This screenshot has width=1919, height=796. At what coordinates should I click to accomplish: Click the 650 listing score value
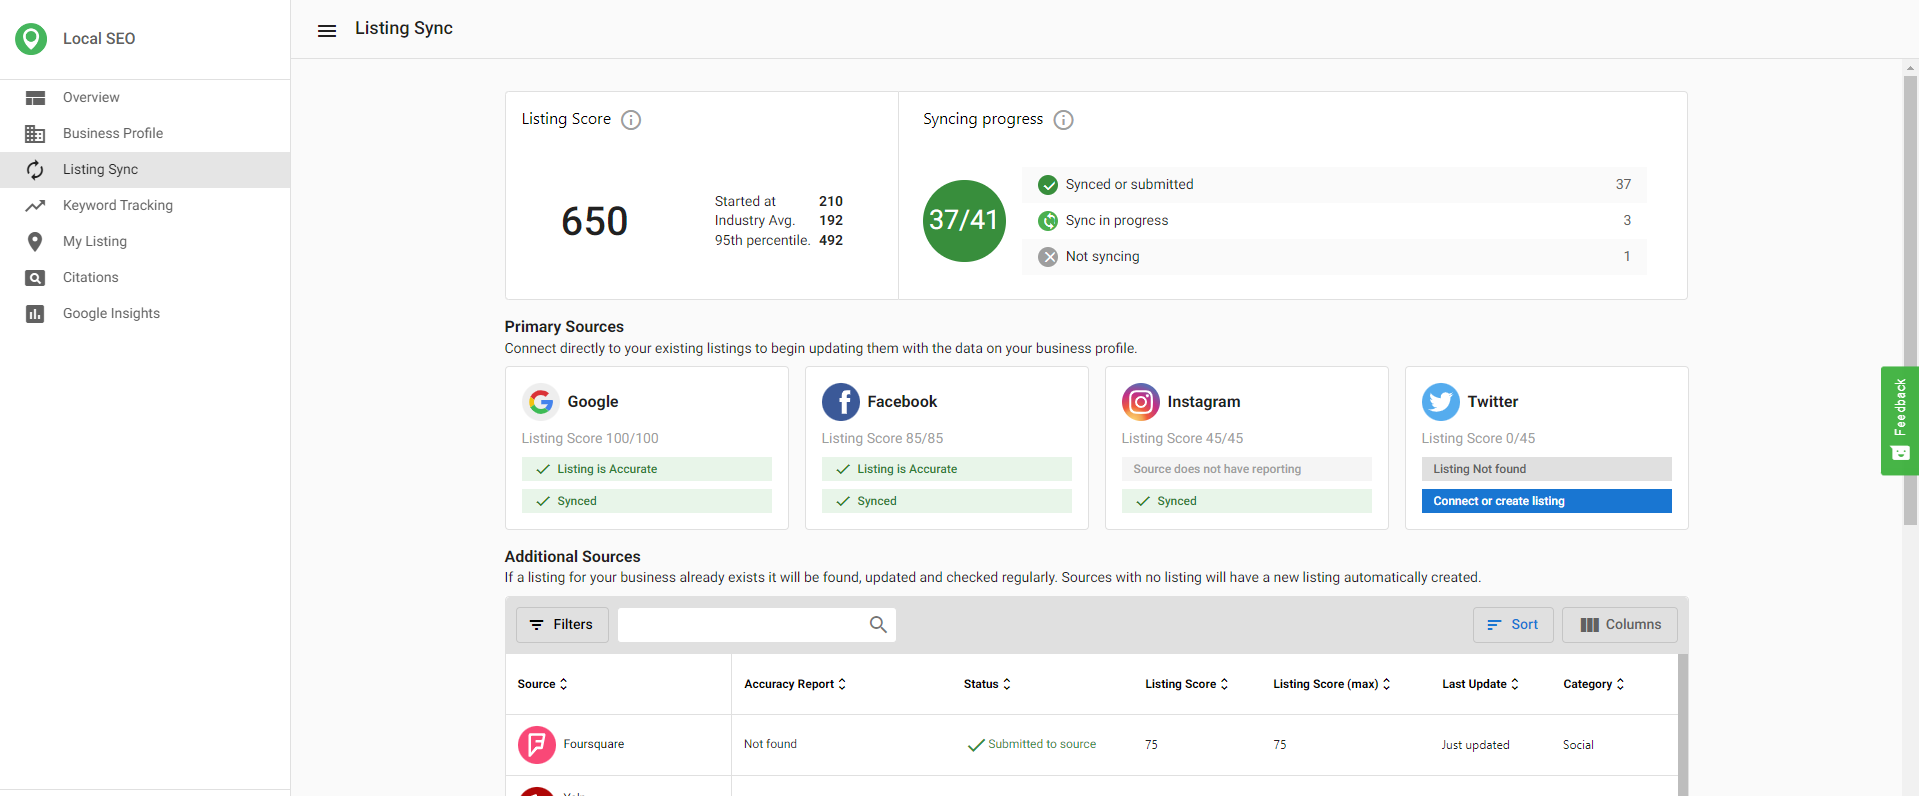594,221
